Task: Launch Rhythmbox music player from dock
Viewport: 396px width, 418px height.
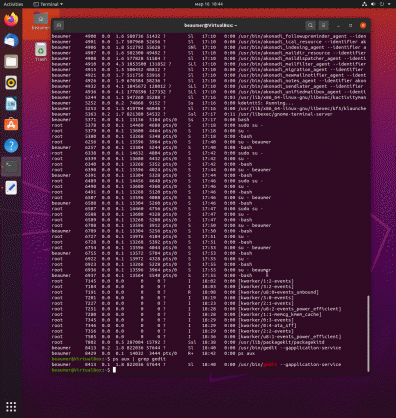Action: [x=11, y=83]
